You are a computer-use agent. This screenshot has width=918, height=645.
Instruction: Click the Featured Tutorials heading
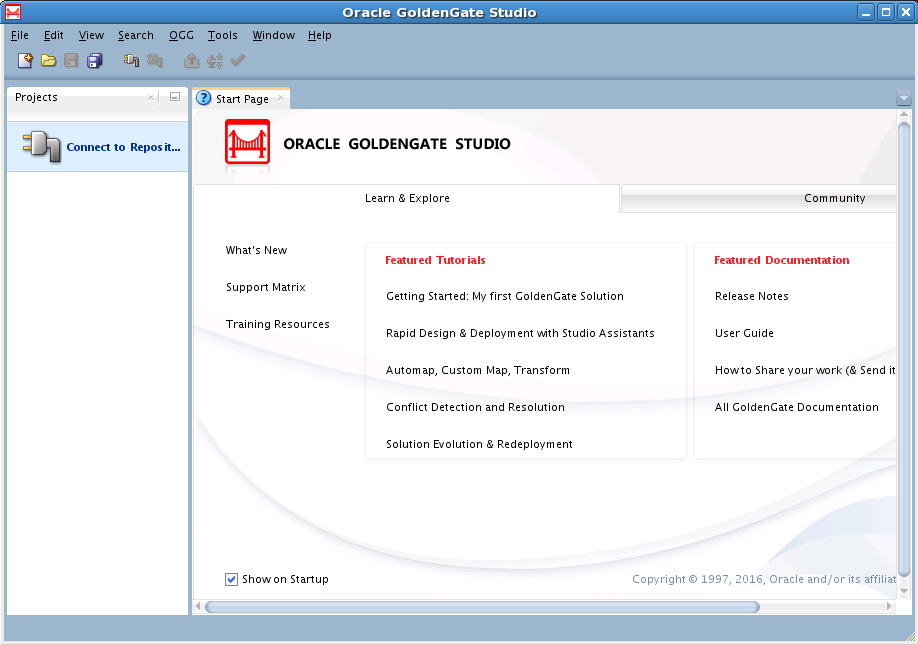pos(435,260)
